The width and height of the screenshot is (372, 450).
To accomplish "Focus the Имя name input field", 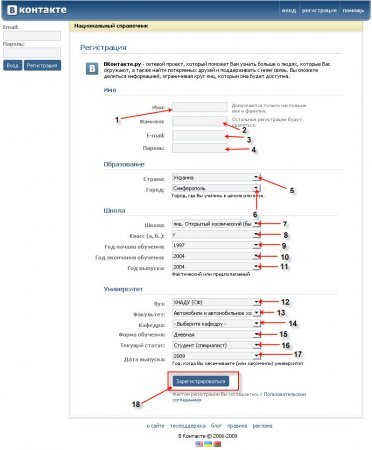I will [x=200, y=107].
